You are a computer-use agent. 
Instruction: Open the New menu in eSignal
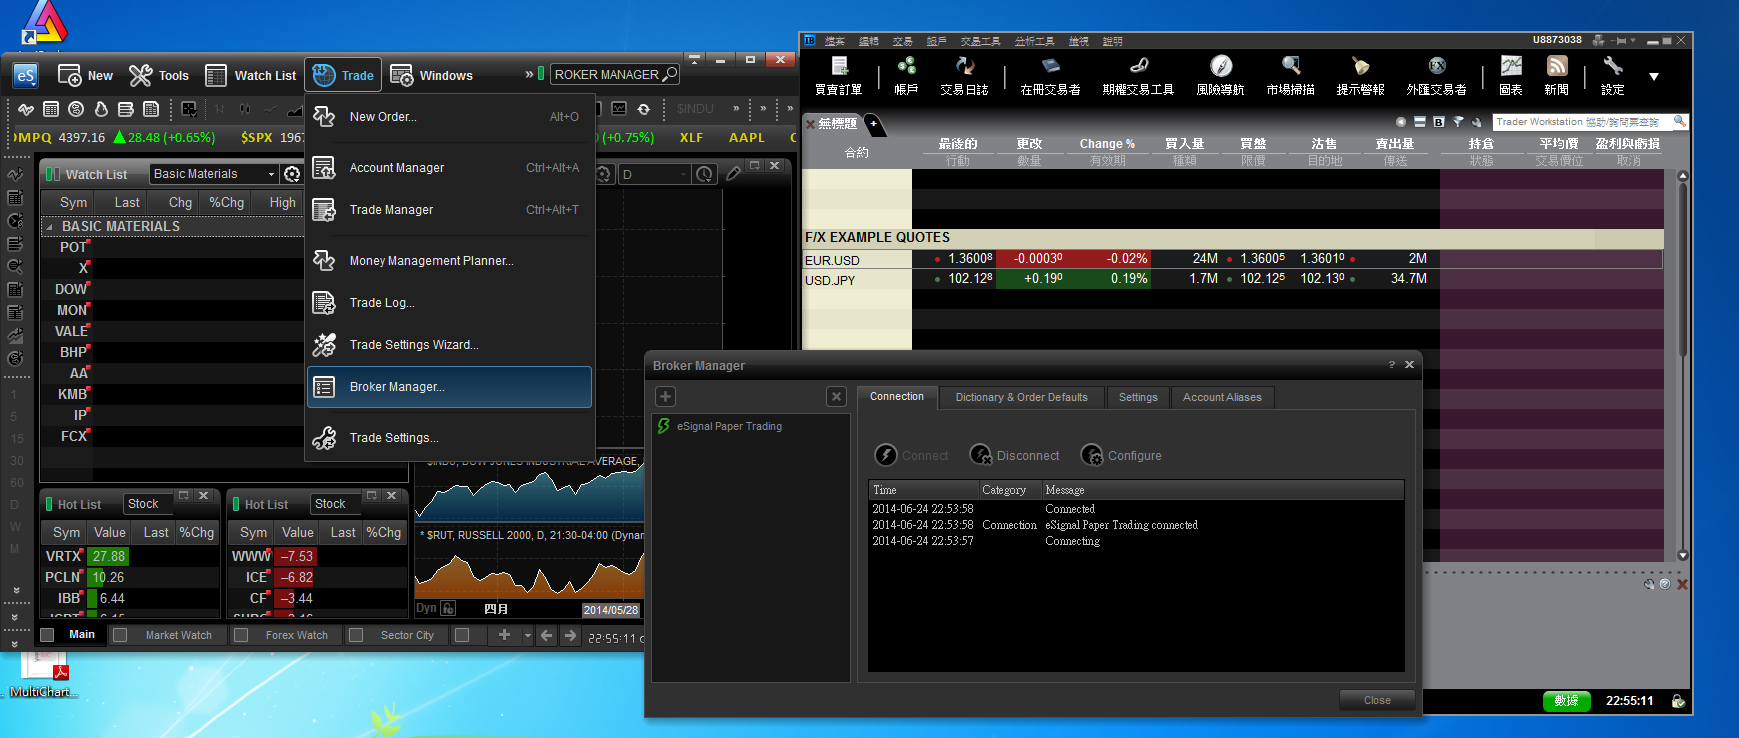[85, 75]
